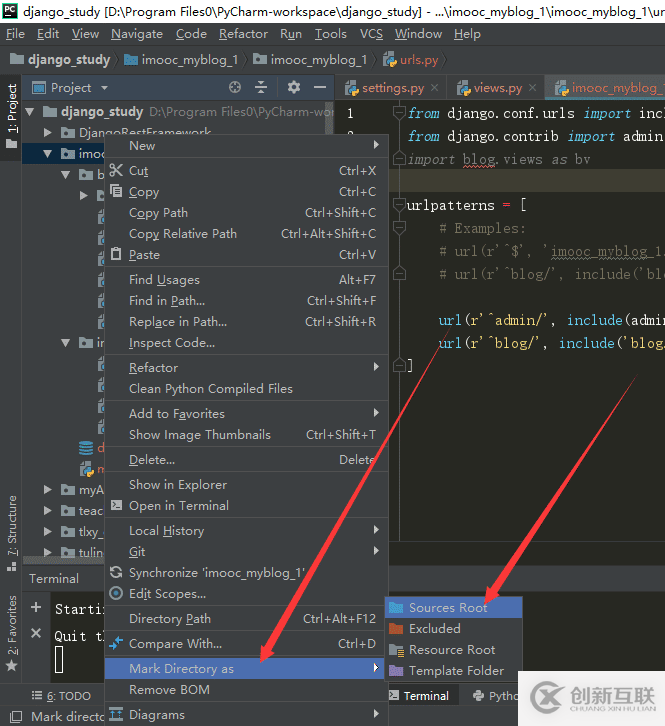The width and height of the screenshot is (665, 726).
Task: Toggle the 7: Structure side tool window
Action: 11,525
